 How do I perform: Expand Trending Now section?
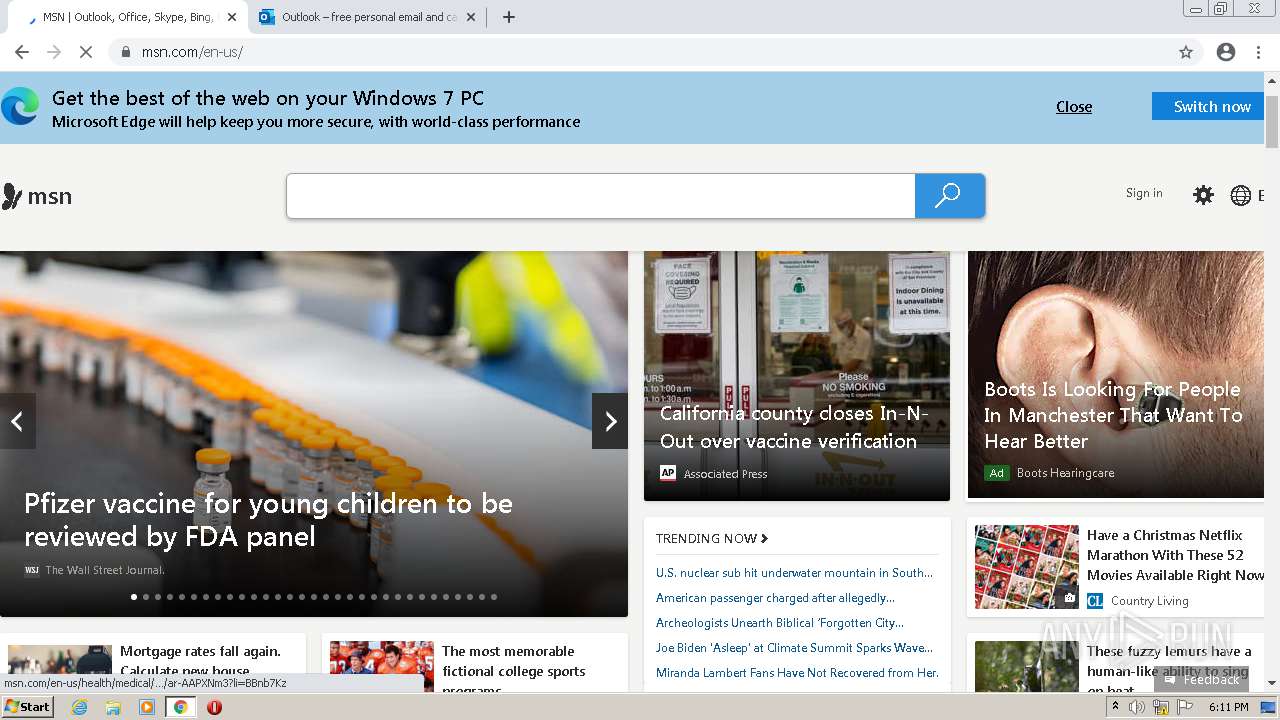[712, 538]
